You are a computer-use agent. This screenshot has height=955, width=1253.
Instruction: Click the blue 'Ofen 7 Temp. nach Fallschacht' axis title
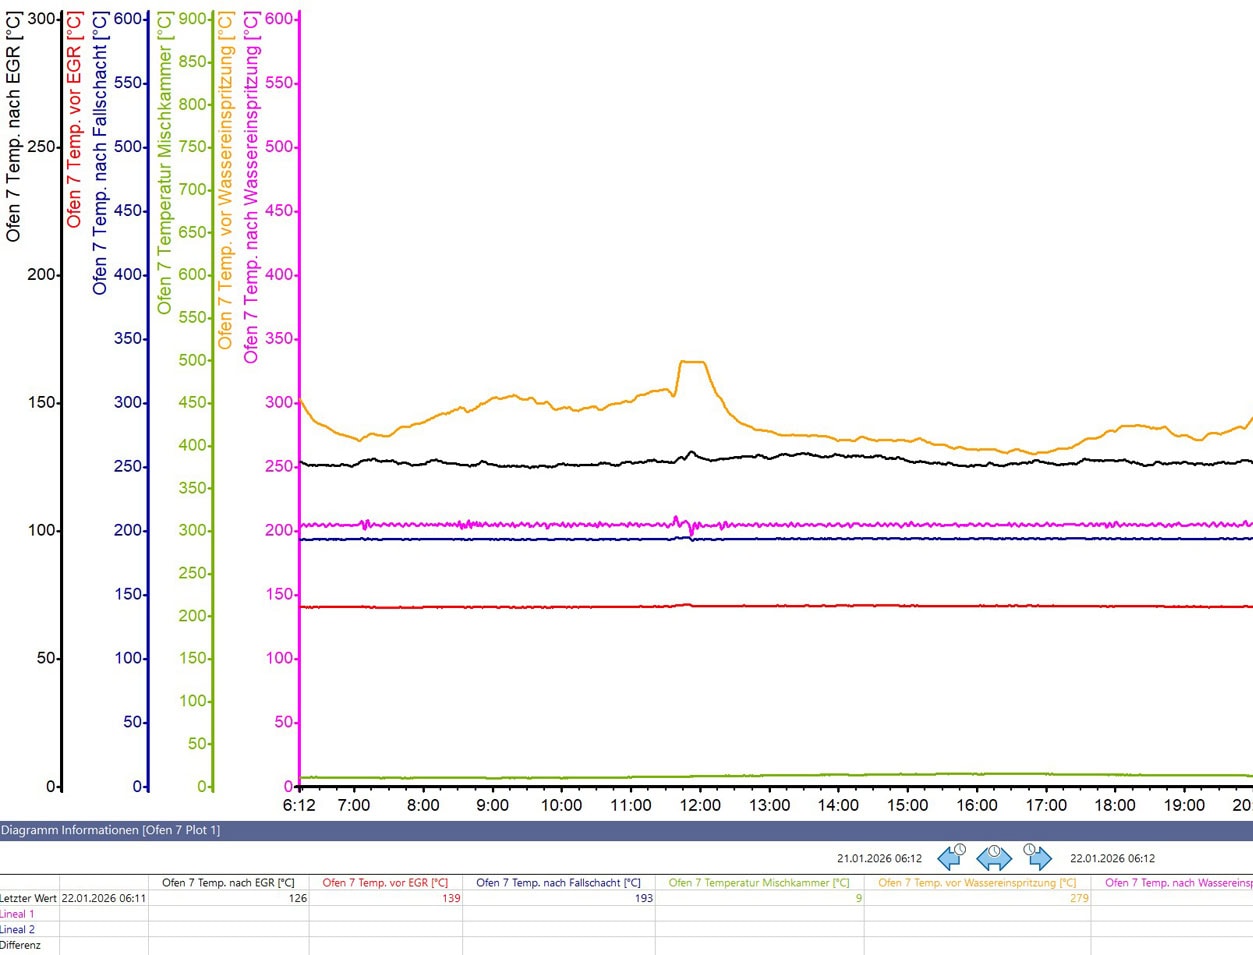click(x=100, y=154)
